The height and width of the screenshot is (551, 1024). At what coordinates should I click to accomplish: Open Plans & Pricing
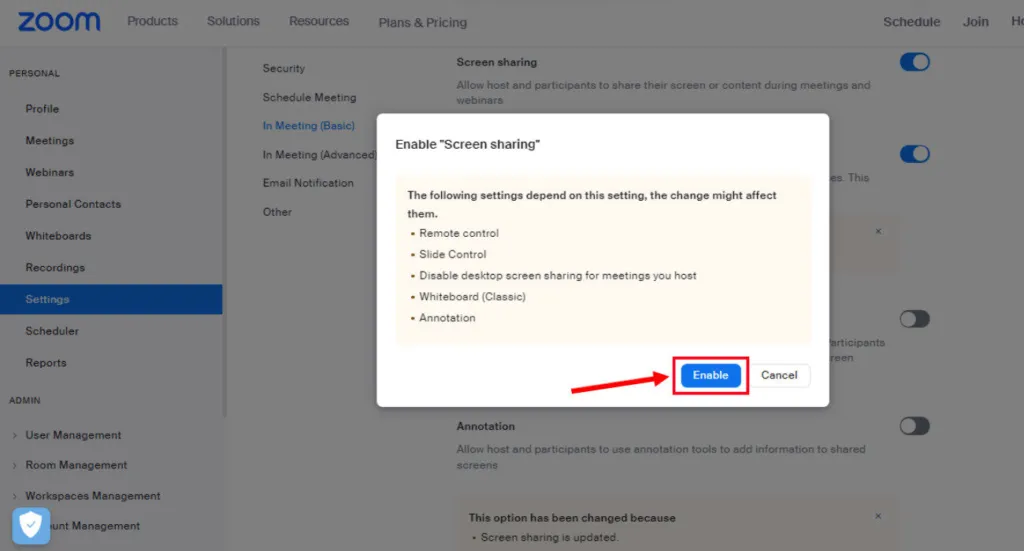pyautogui.click(x=423, y=22)
